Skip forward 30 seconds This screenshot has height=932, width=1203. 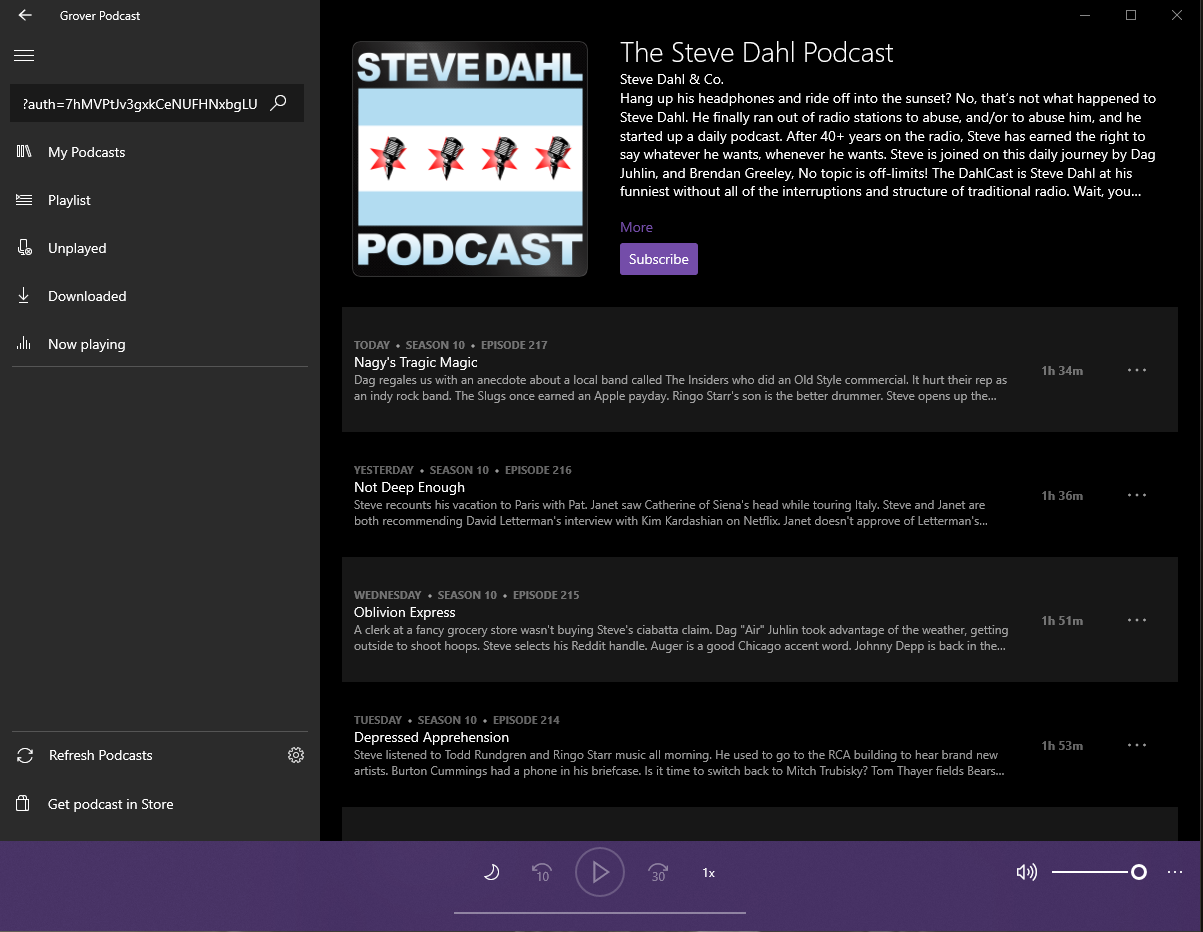pos(658,872)
